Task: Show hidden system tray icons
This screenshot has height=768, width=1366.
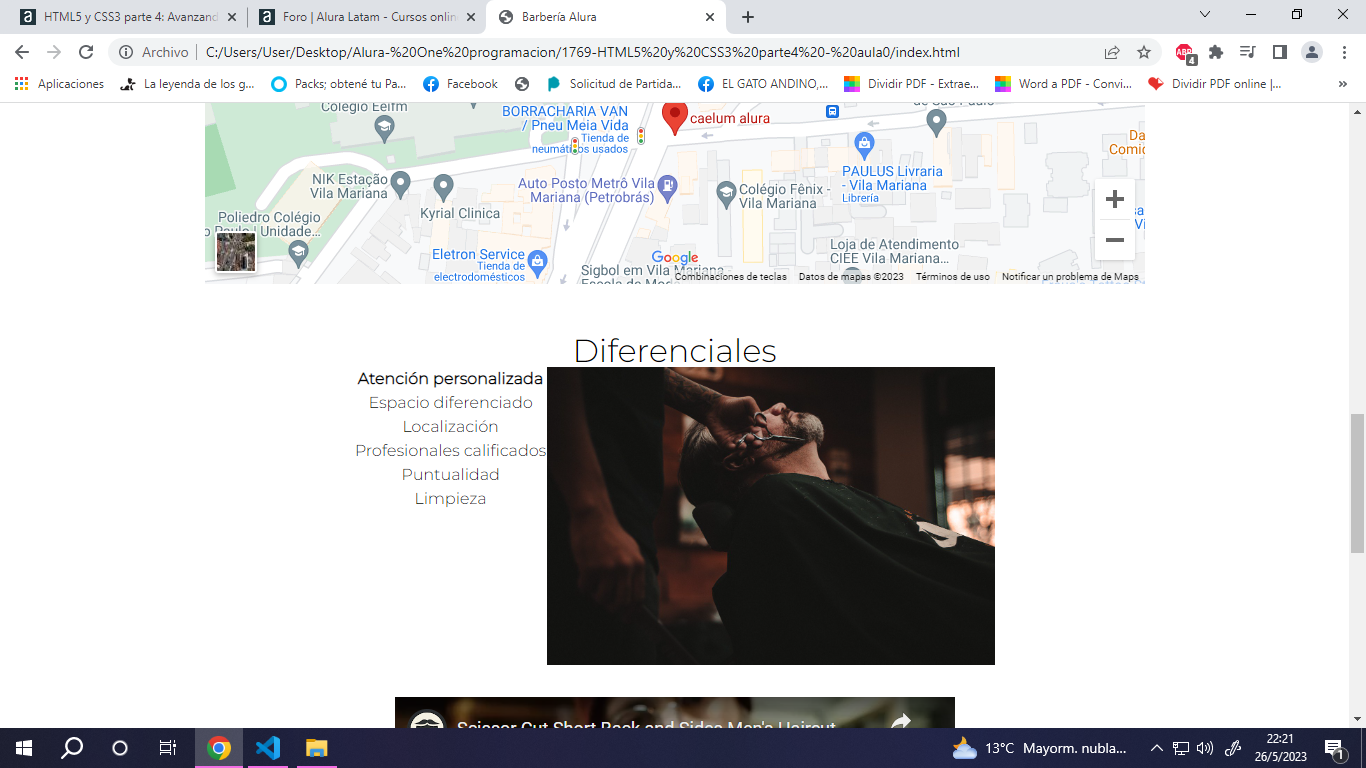Action: pos(1156,748)
